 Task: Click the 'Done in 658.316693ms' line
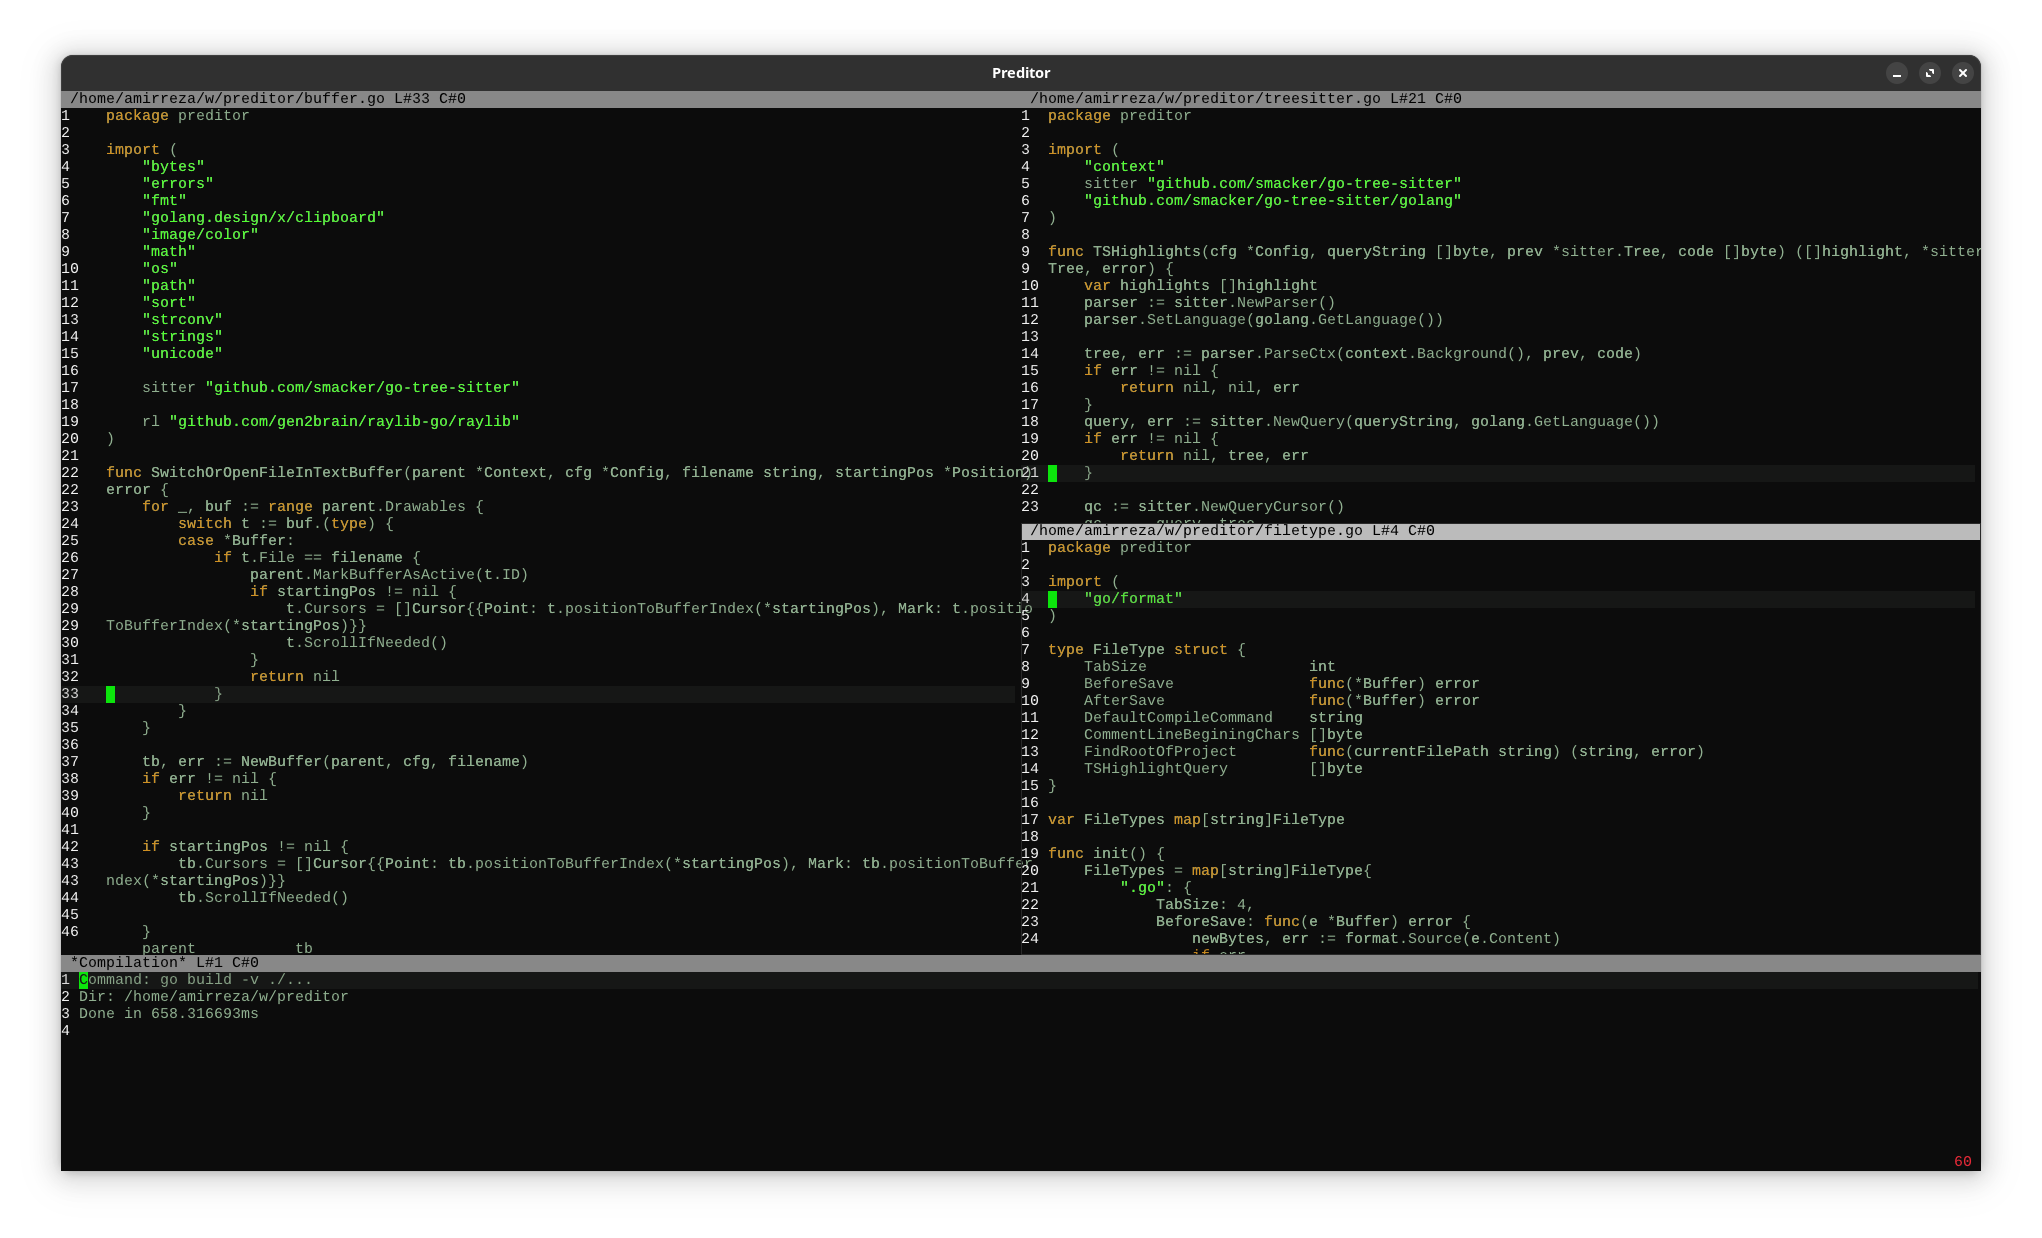point(168,1014)
